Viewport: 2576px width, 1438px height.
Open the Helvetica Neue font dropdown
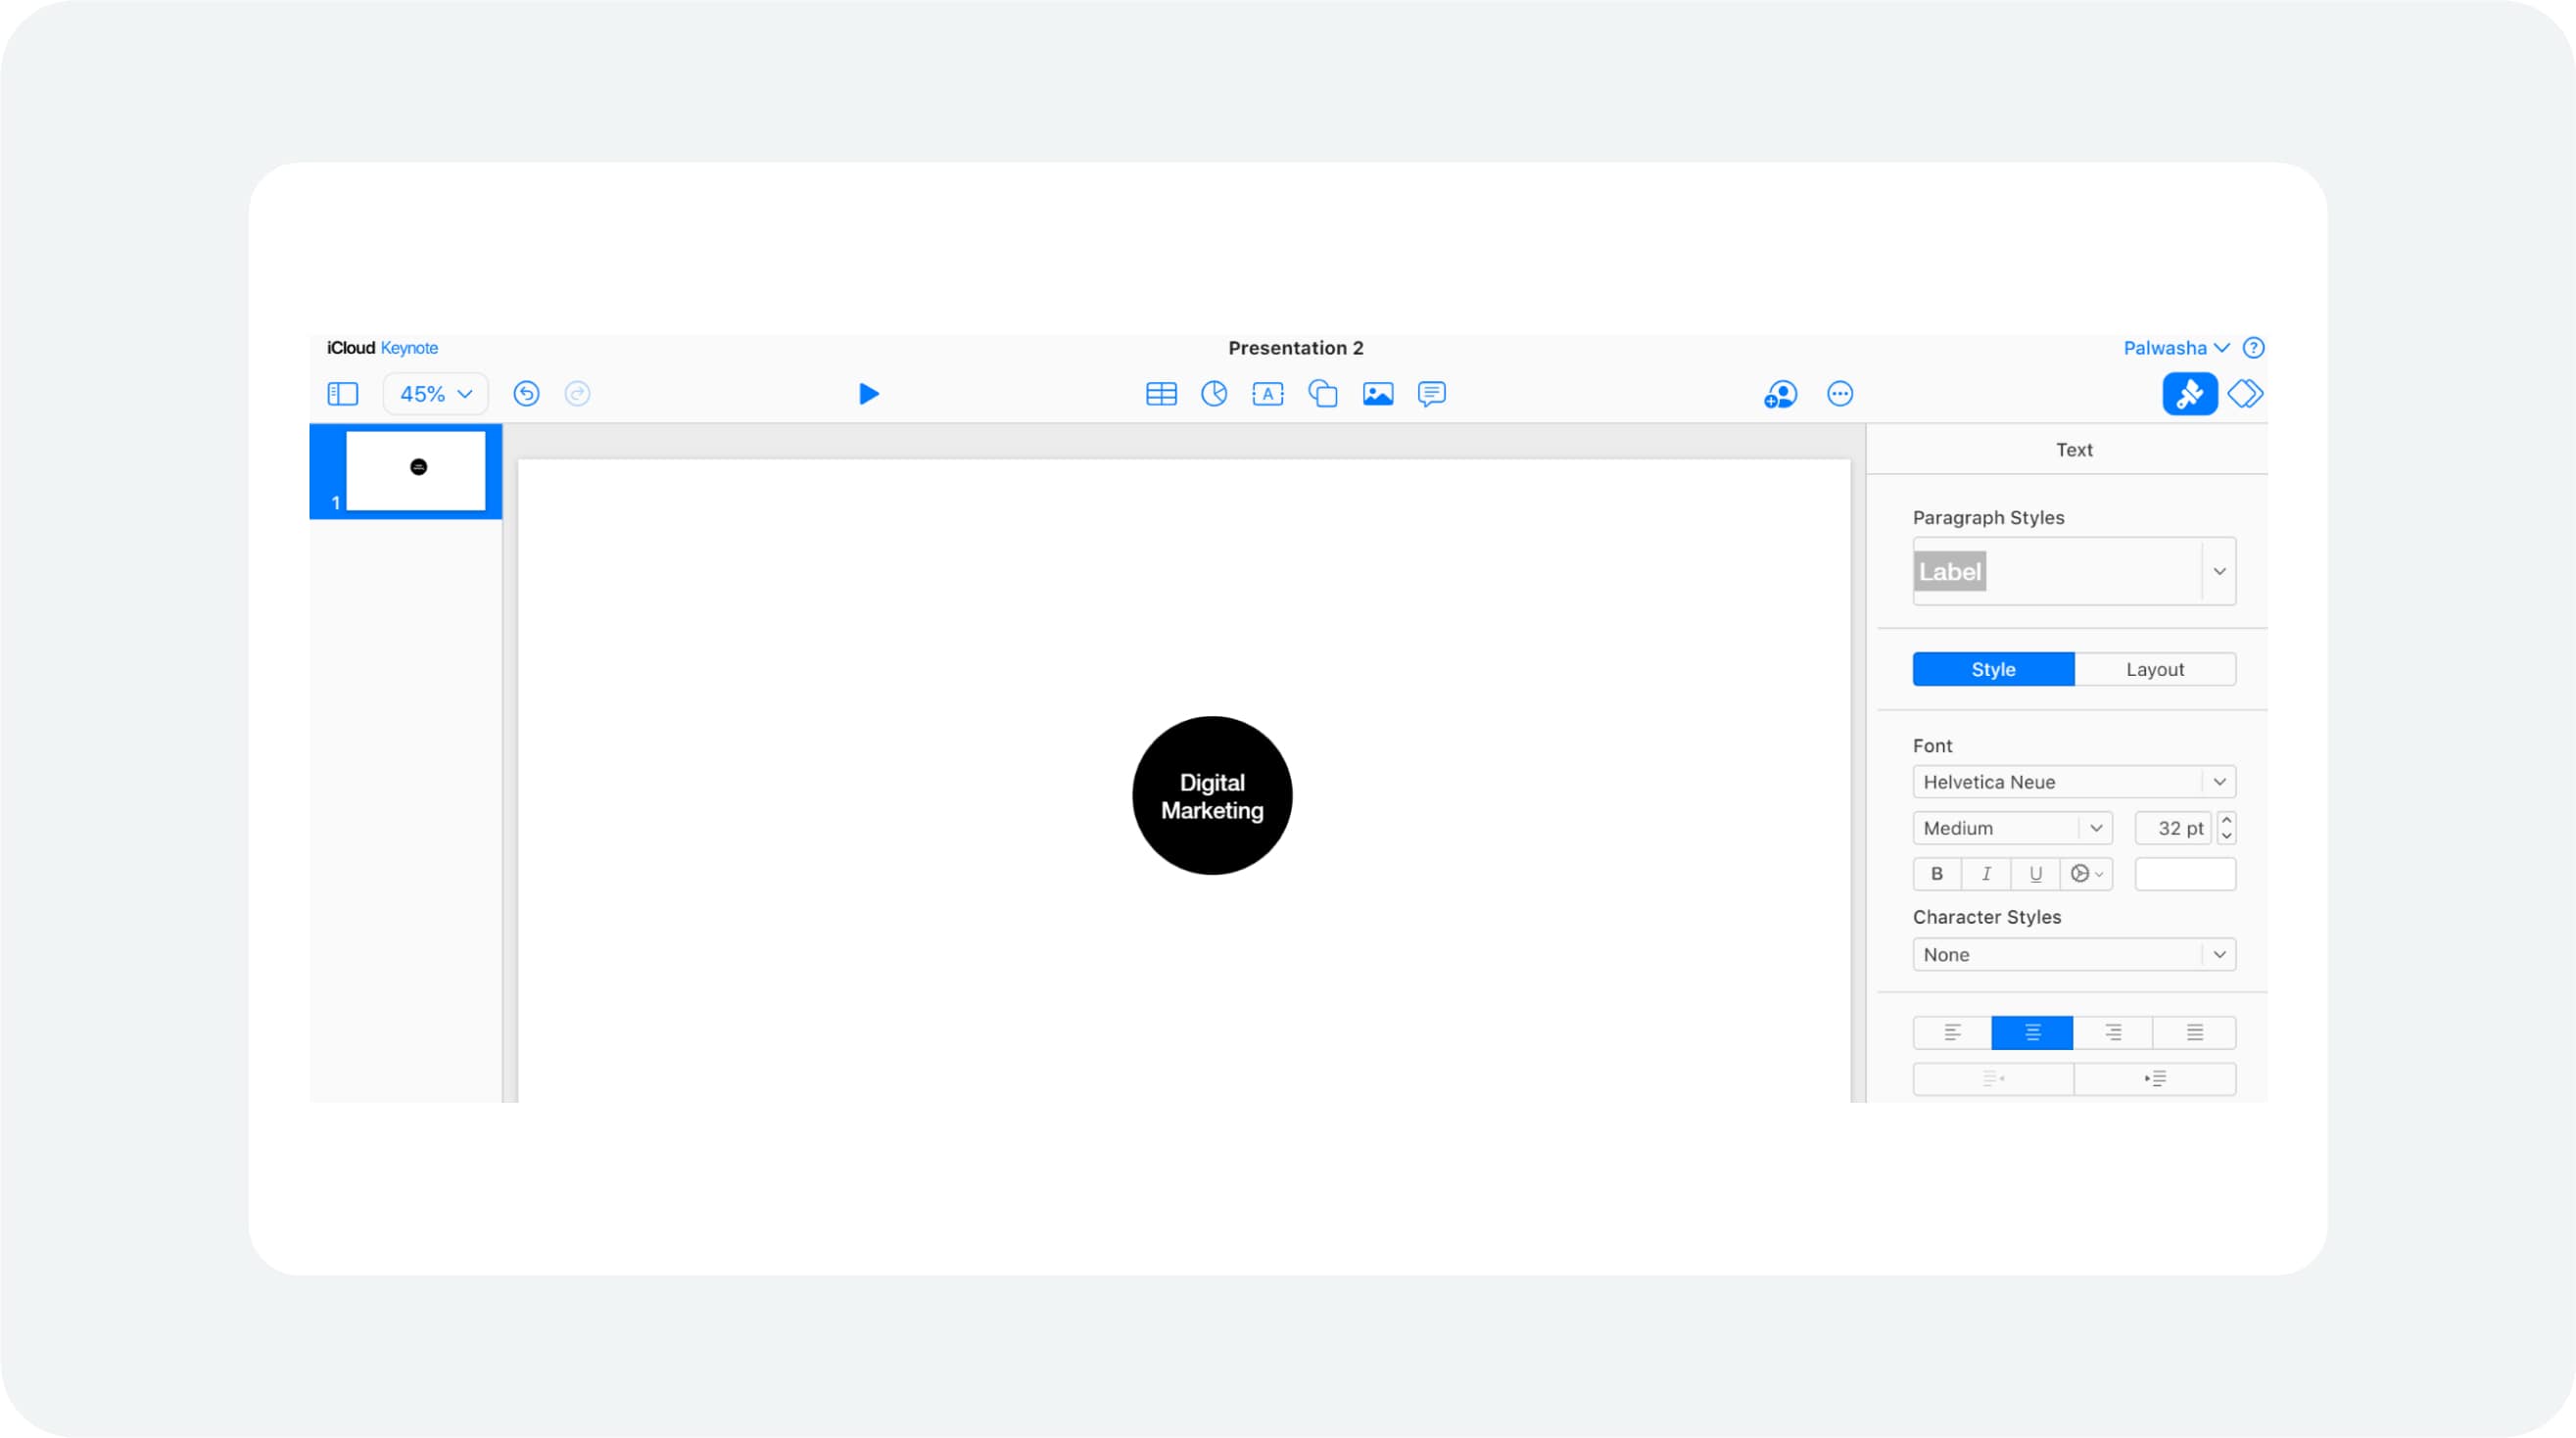coord(2073,782)
